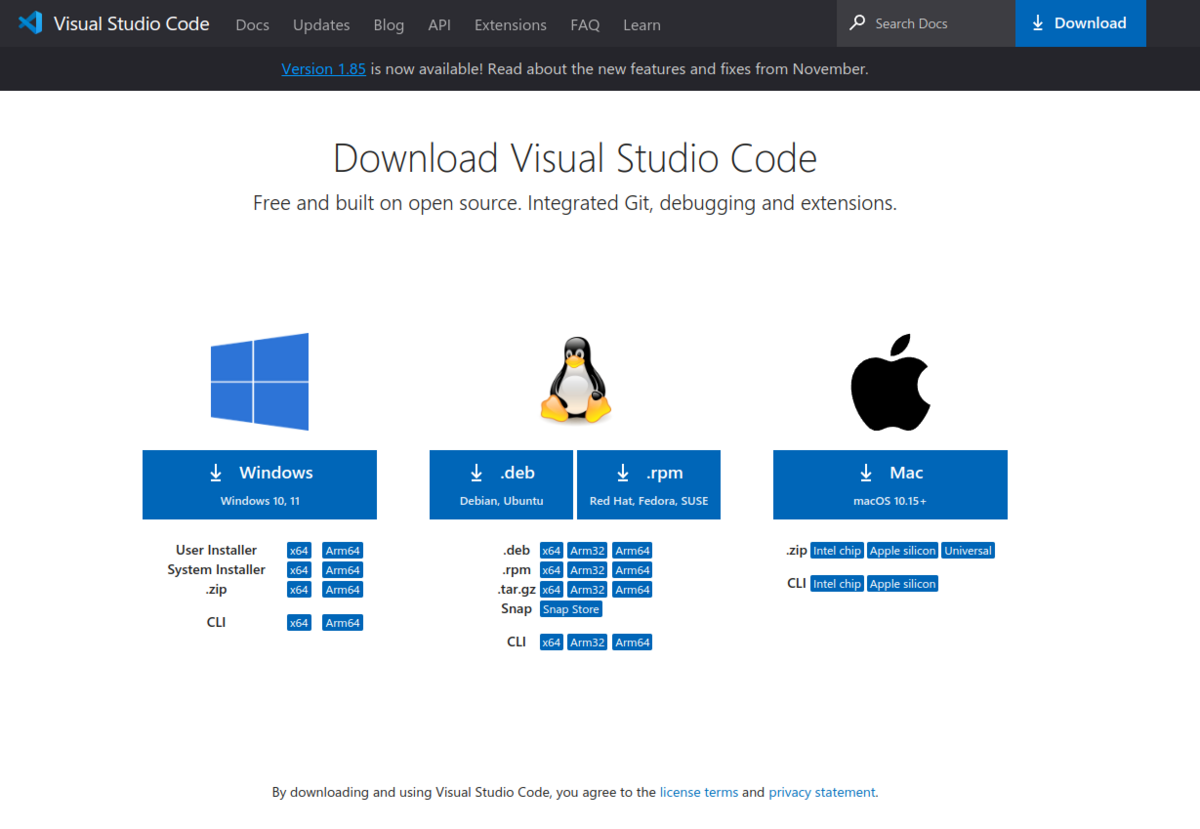Open the license terms link
Screen dimensions: 1200x829
point(699,792)
